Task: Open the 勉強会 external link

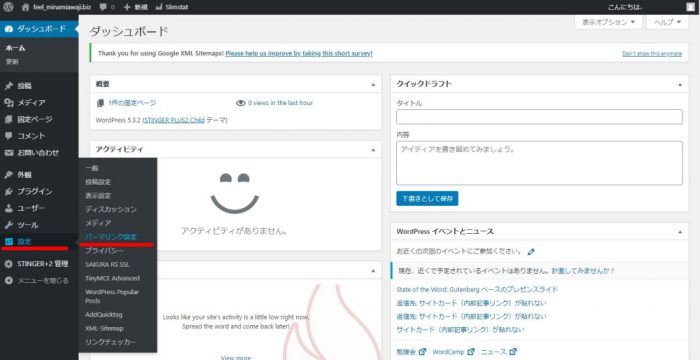Action: click(x=411, y=352)
